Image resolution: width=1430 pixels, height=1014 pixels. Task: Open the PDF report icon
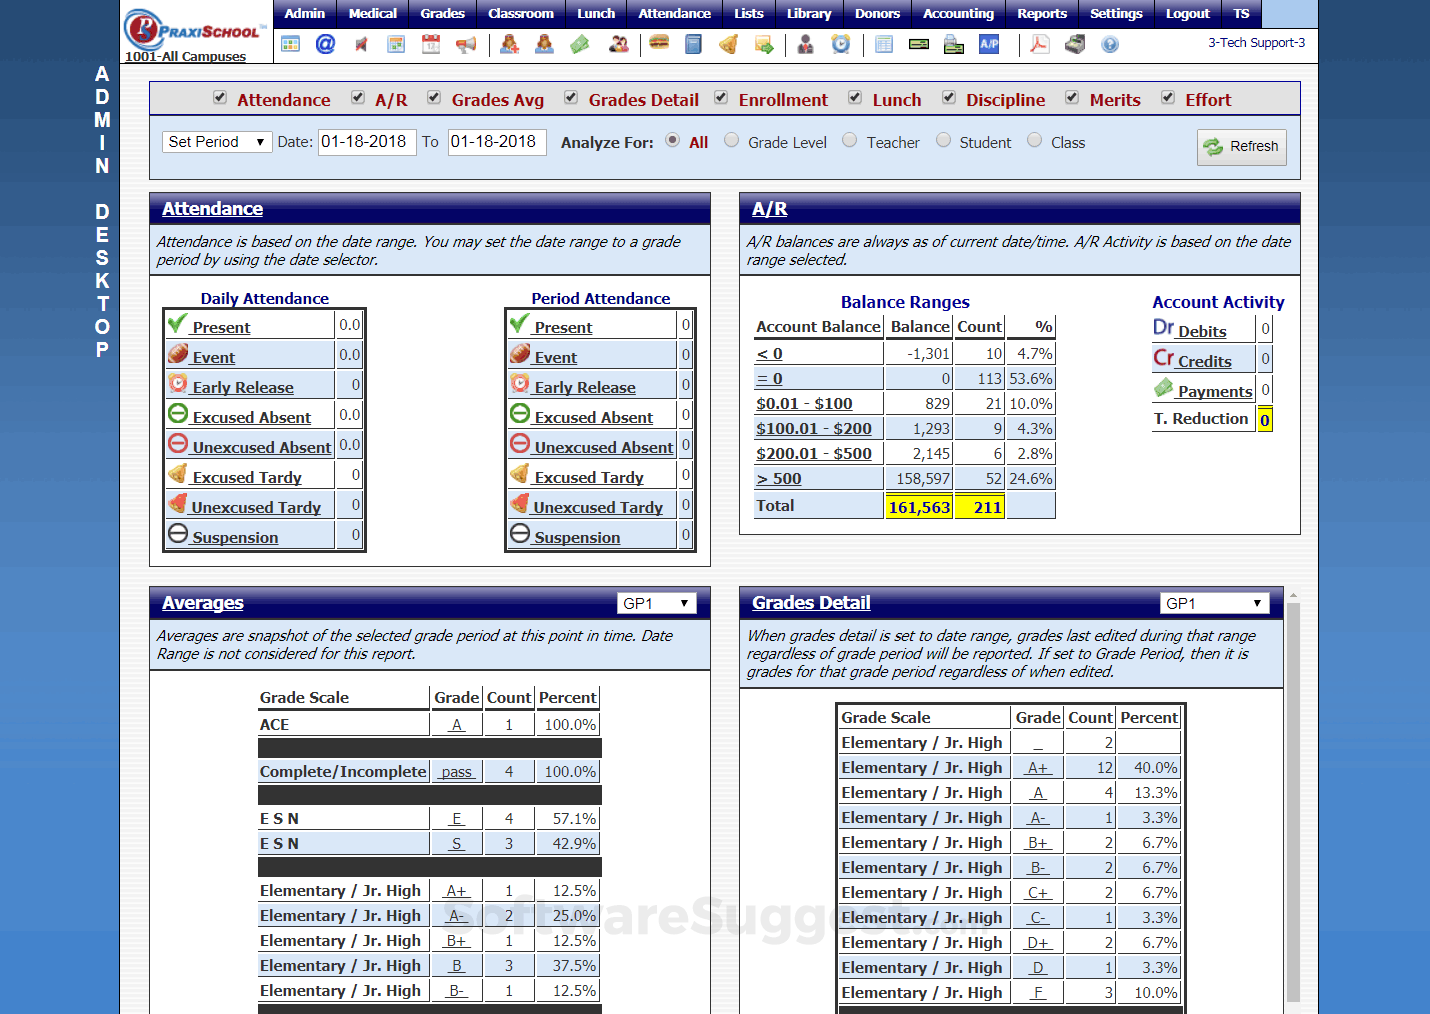coord(1039,44)
